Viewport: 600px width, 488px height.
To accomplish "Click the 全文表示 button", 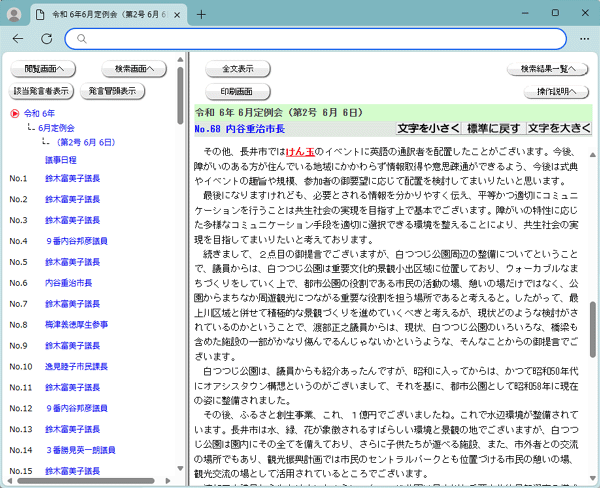I will (238, 69).
